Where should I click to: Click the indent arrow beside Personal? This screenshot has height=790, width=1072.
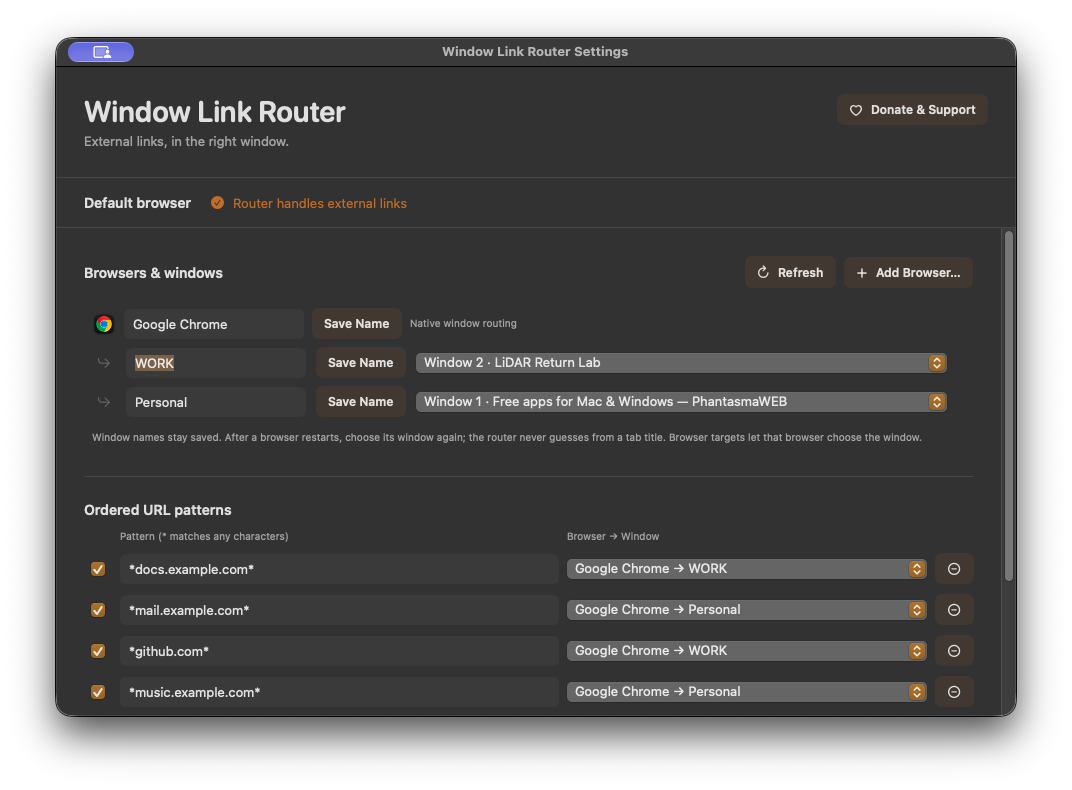(104, 402)
